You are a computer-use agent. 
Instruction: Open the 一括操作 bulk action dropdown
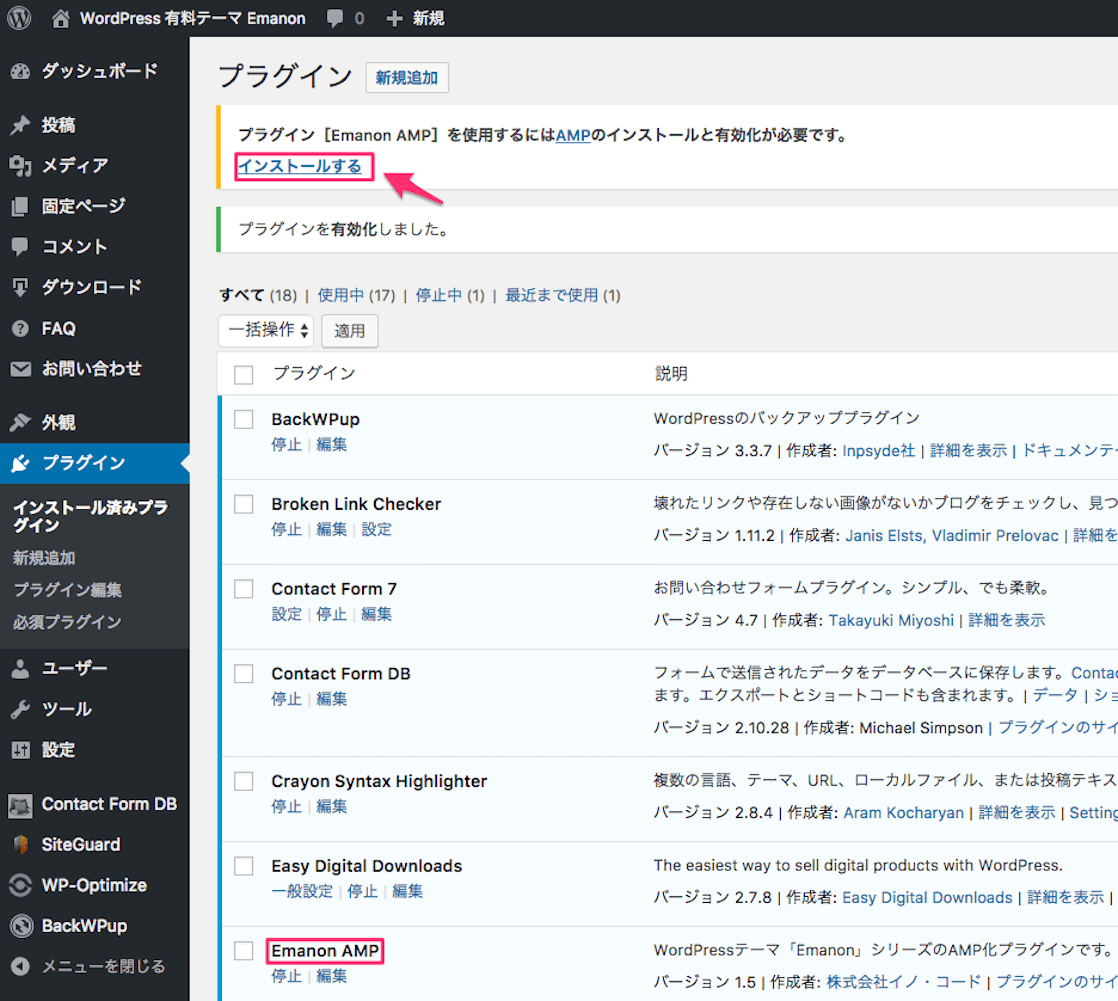[x=266, y=330]
